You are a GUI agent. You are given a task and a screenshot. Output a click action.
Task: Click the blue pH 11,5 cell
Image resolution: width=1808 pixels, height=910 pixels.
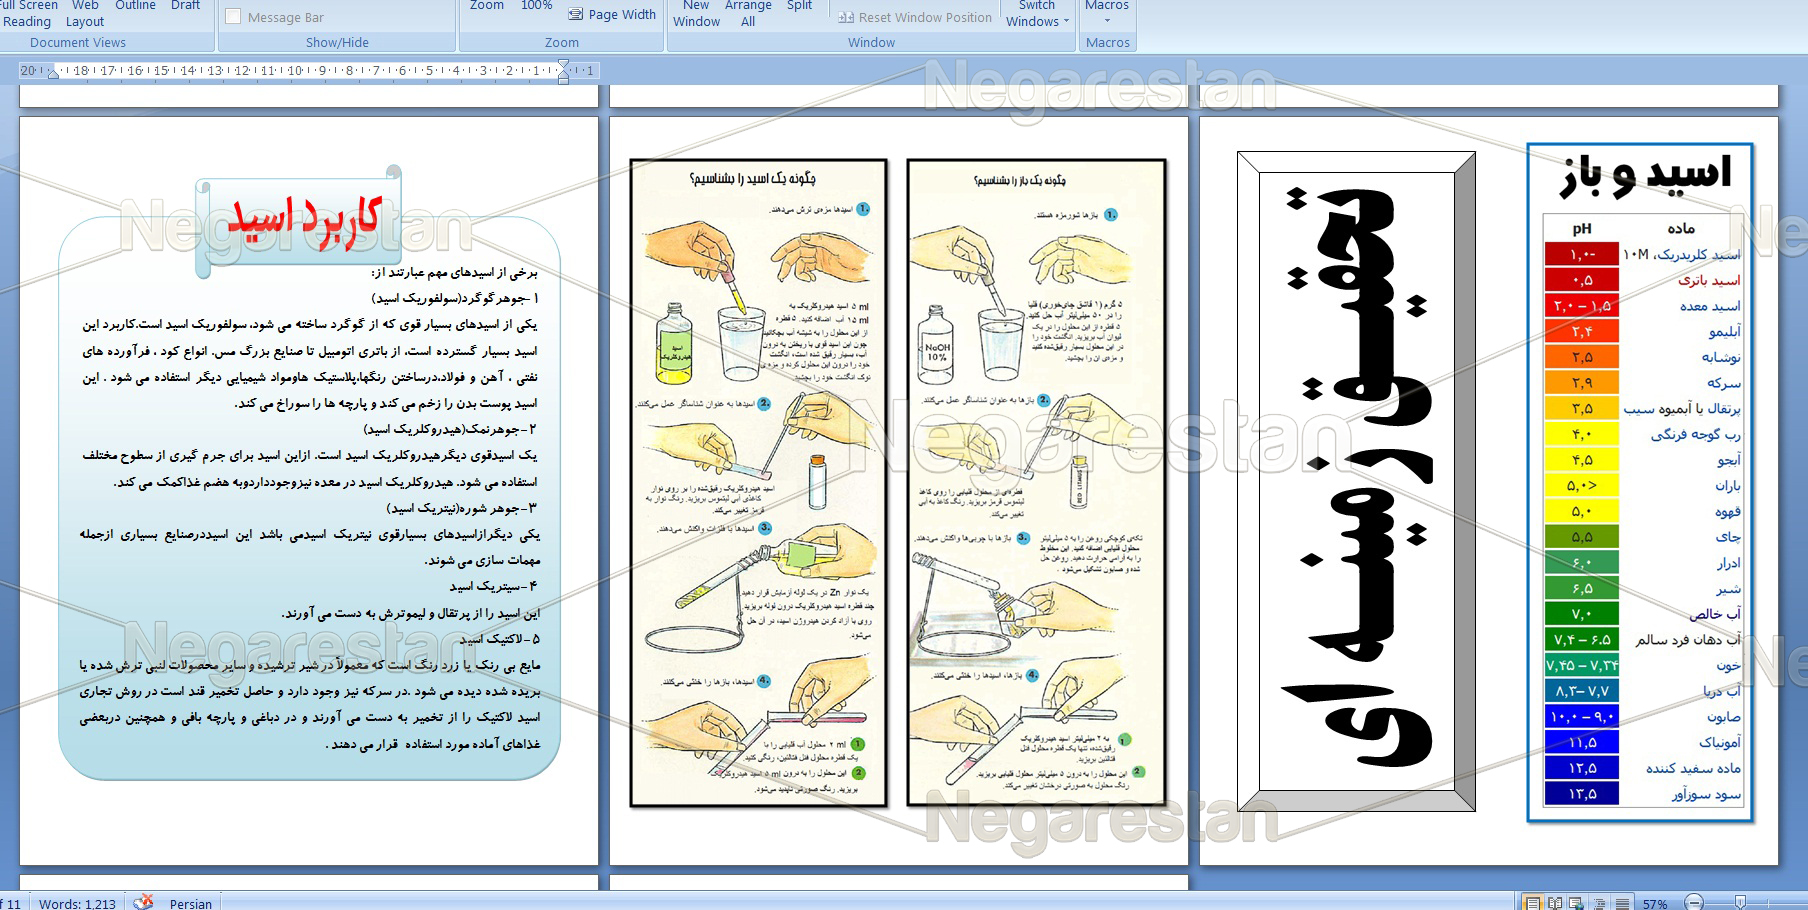point(1581,742)
